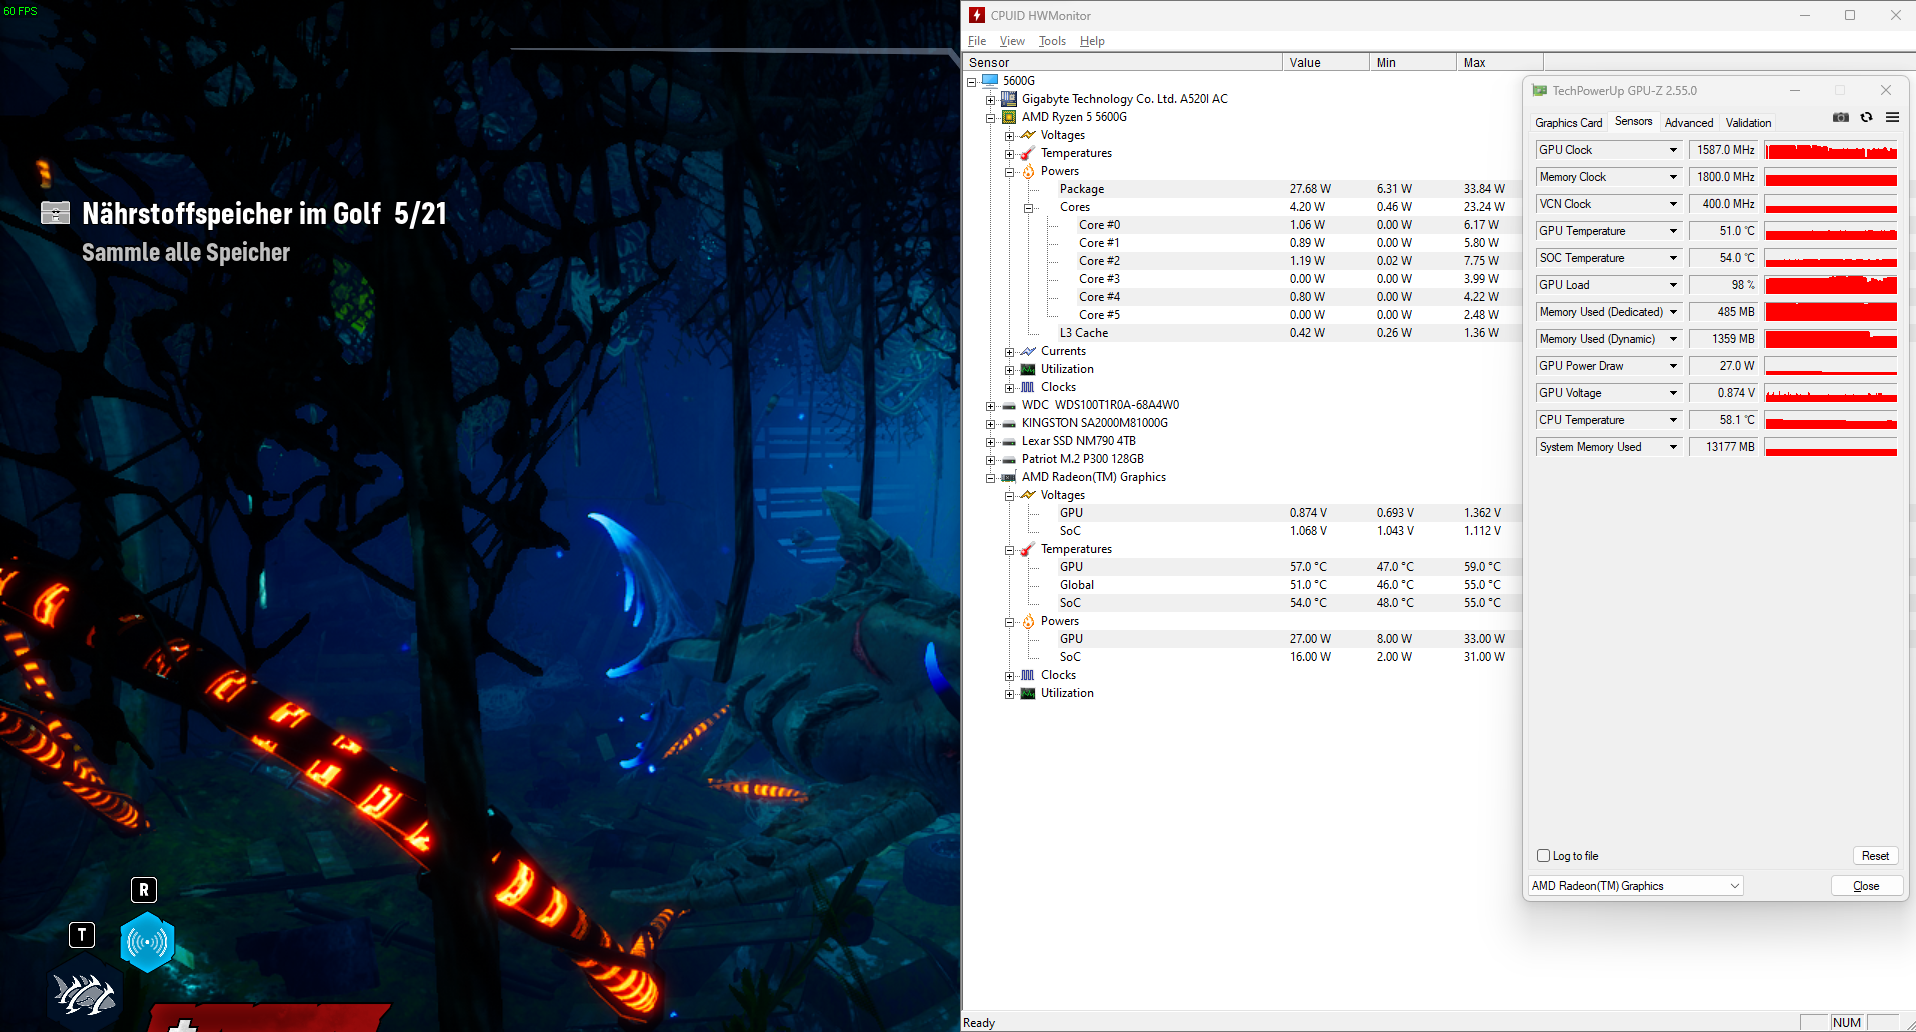
Task: Click the Sensor column header
Action: coord(1122,62)
